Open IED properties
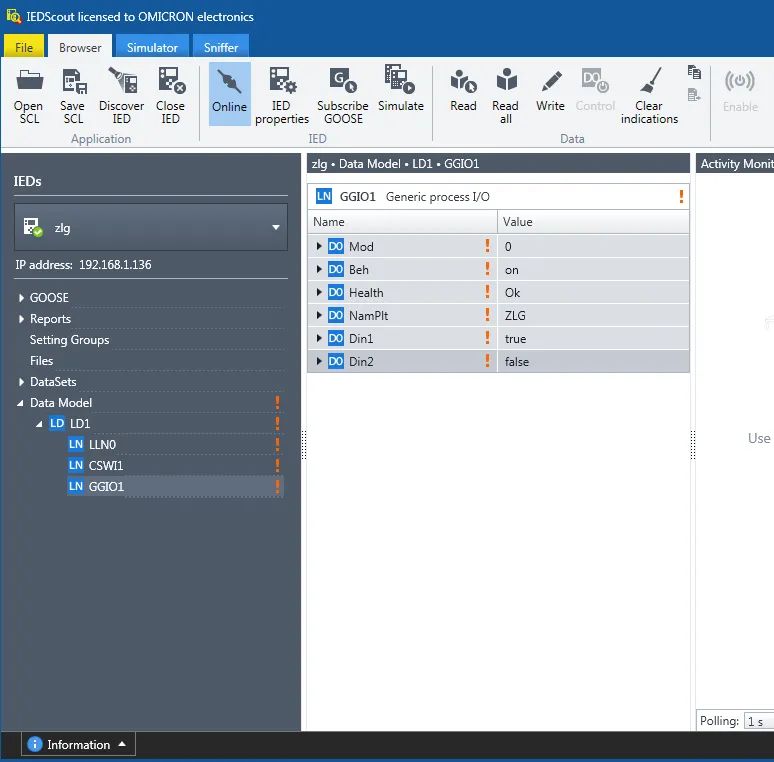Image resolution: width=774 pixels, height=762 pixels. 282,95
